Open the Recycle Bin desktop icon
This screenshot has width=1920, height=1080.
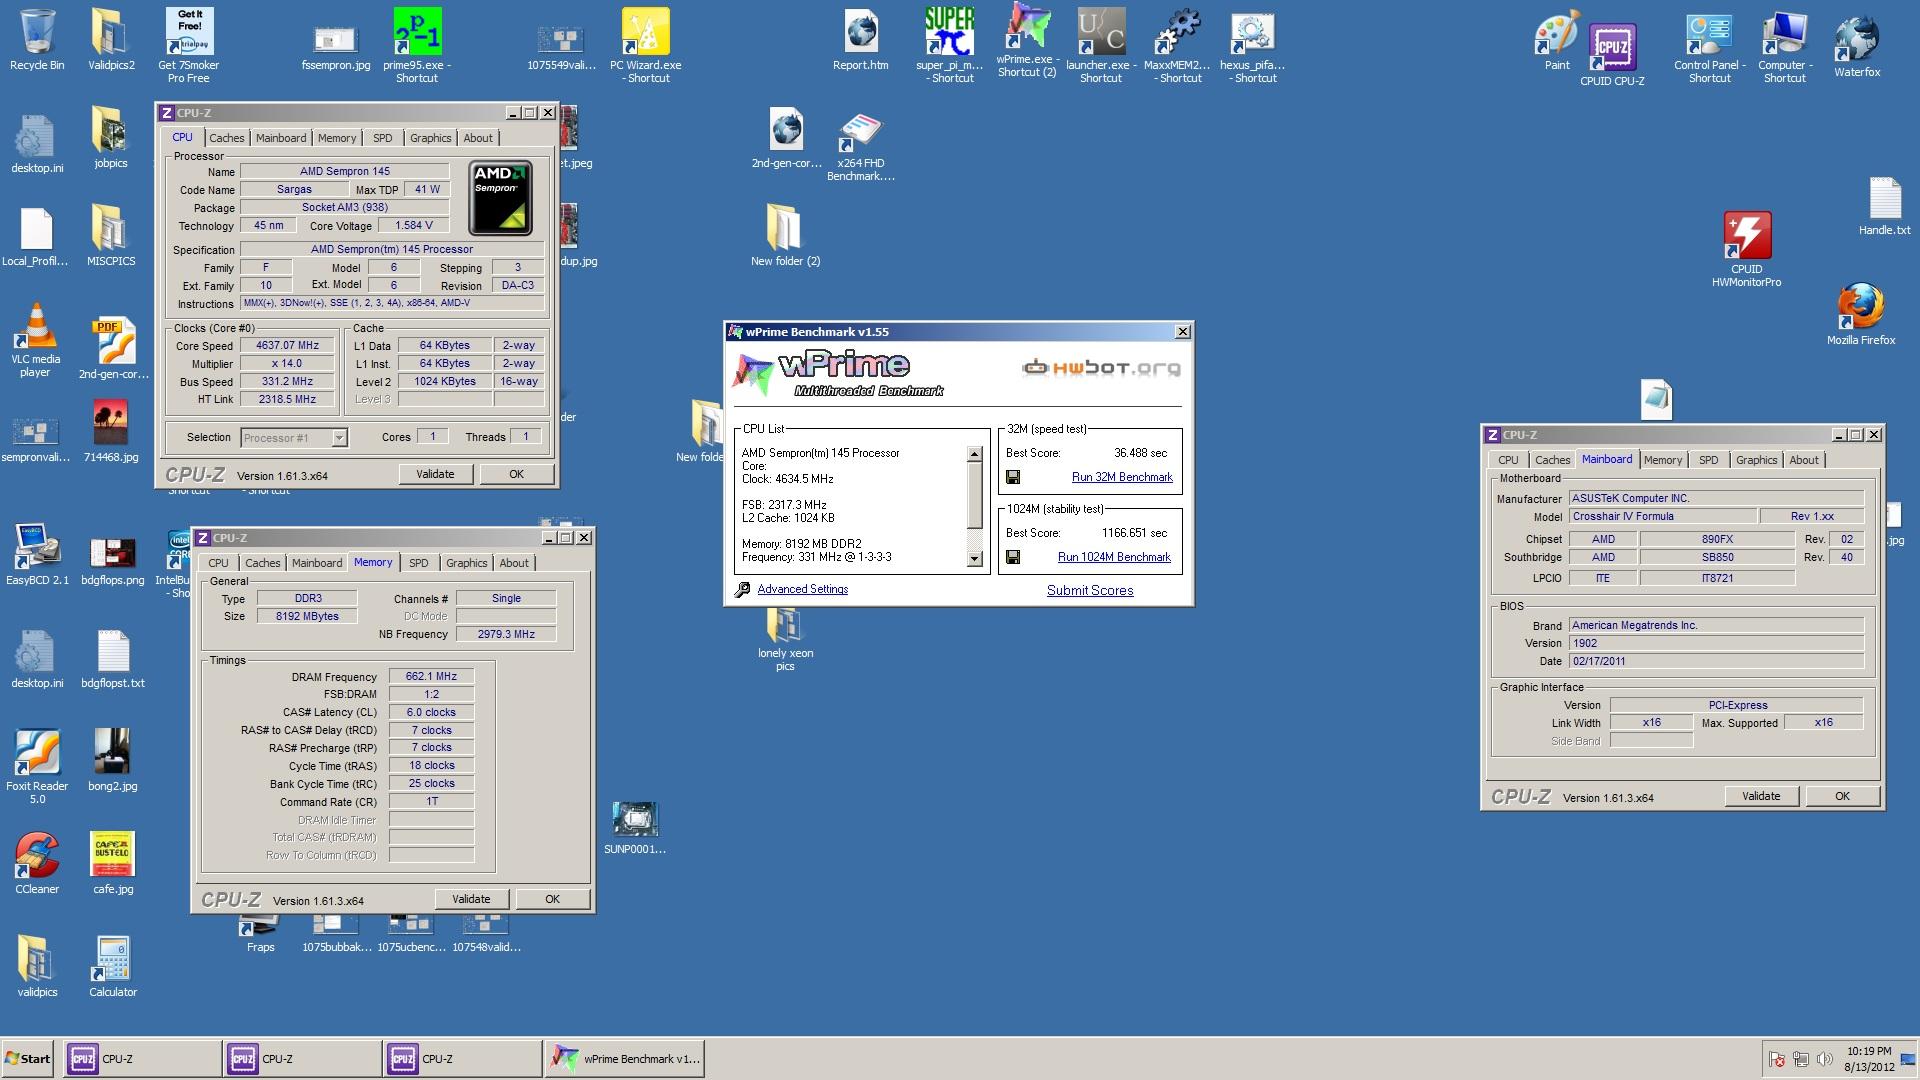point(37,40)
